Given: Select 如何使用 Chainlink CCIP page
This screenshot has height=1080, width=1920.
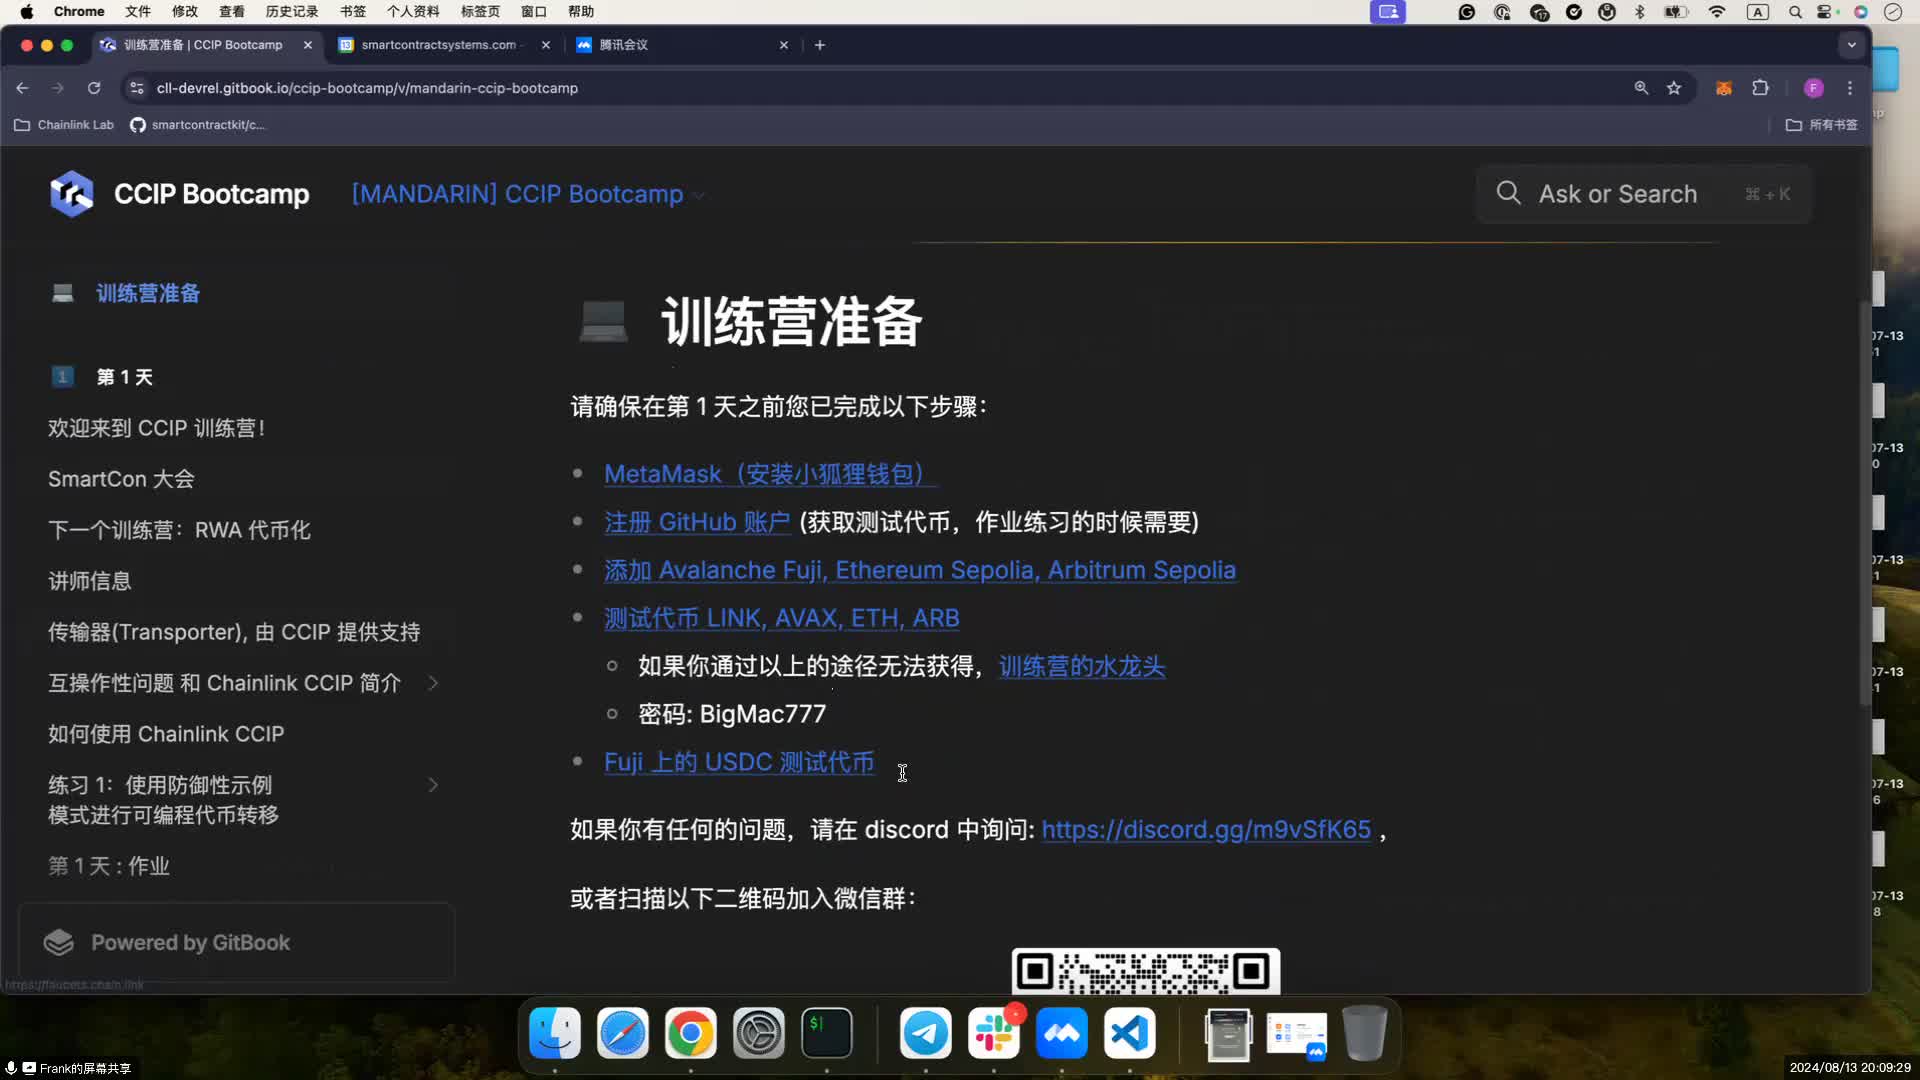Looking at the screenshot, I should tap(166, 734).
